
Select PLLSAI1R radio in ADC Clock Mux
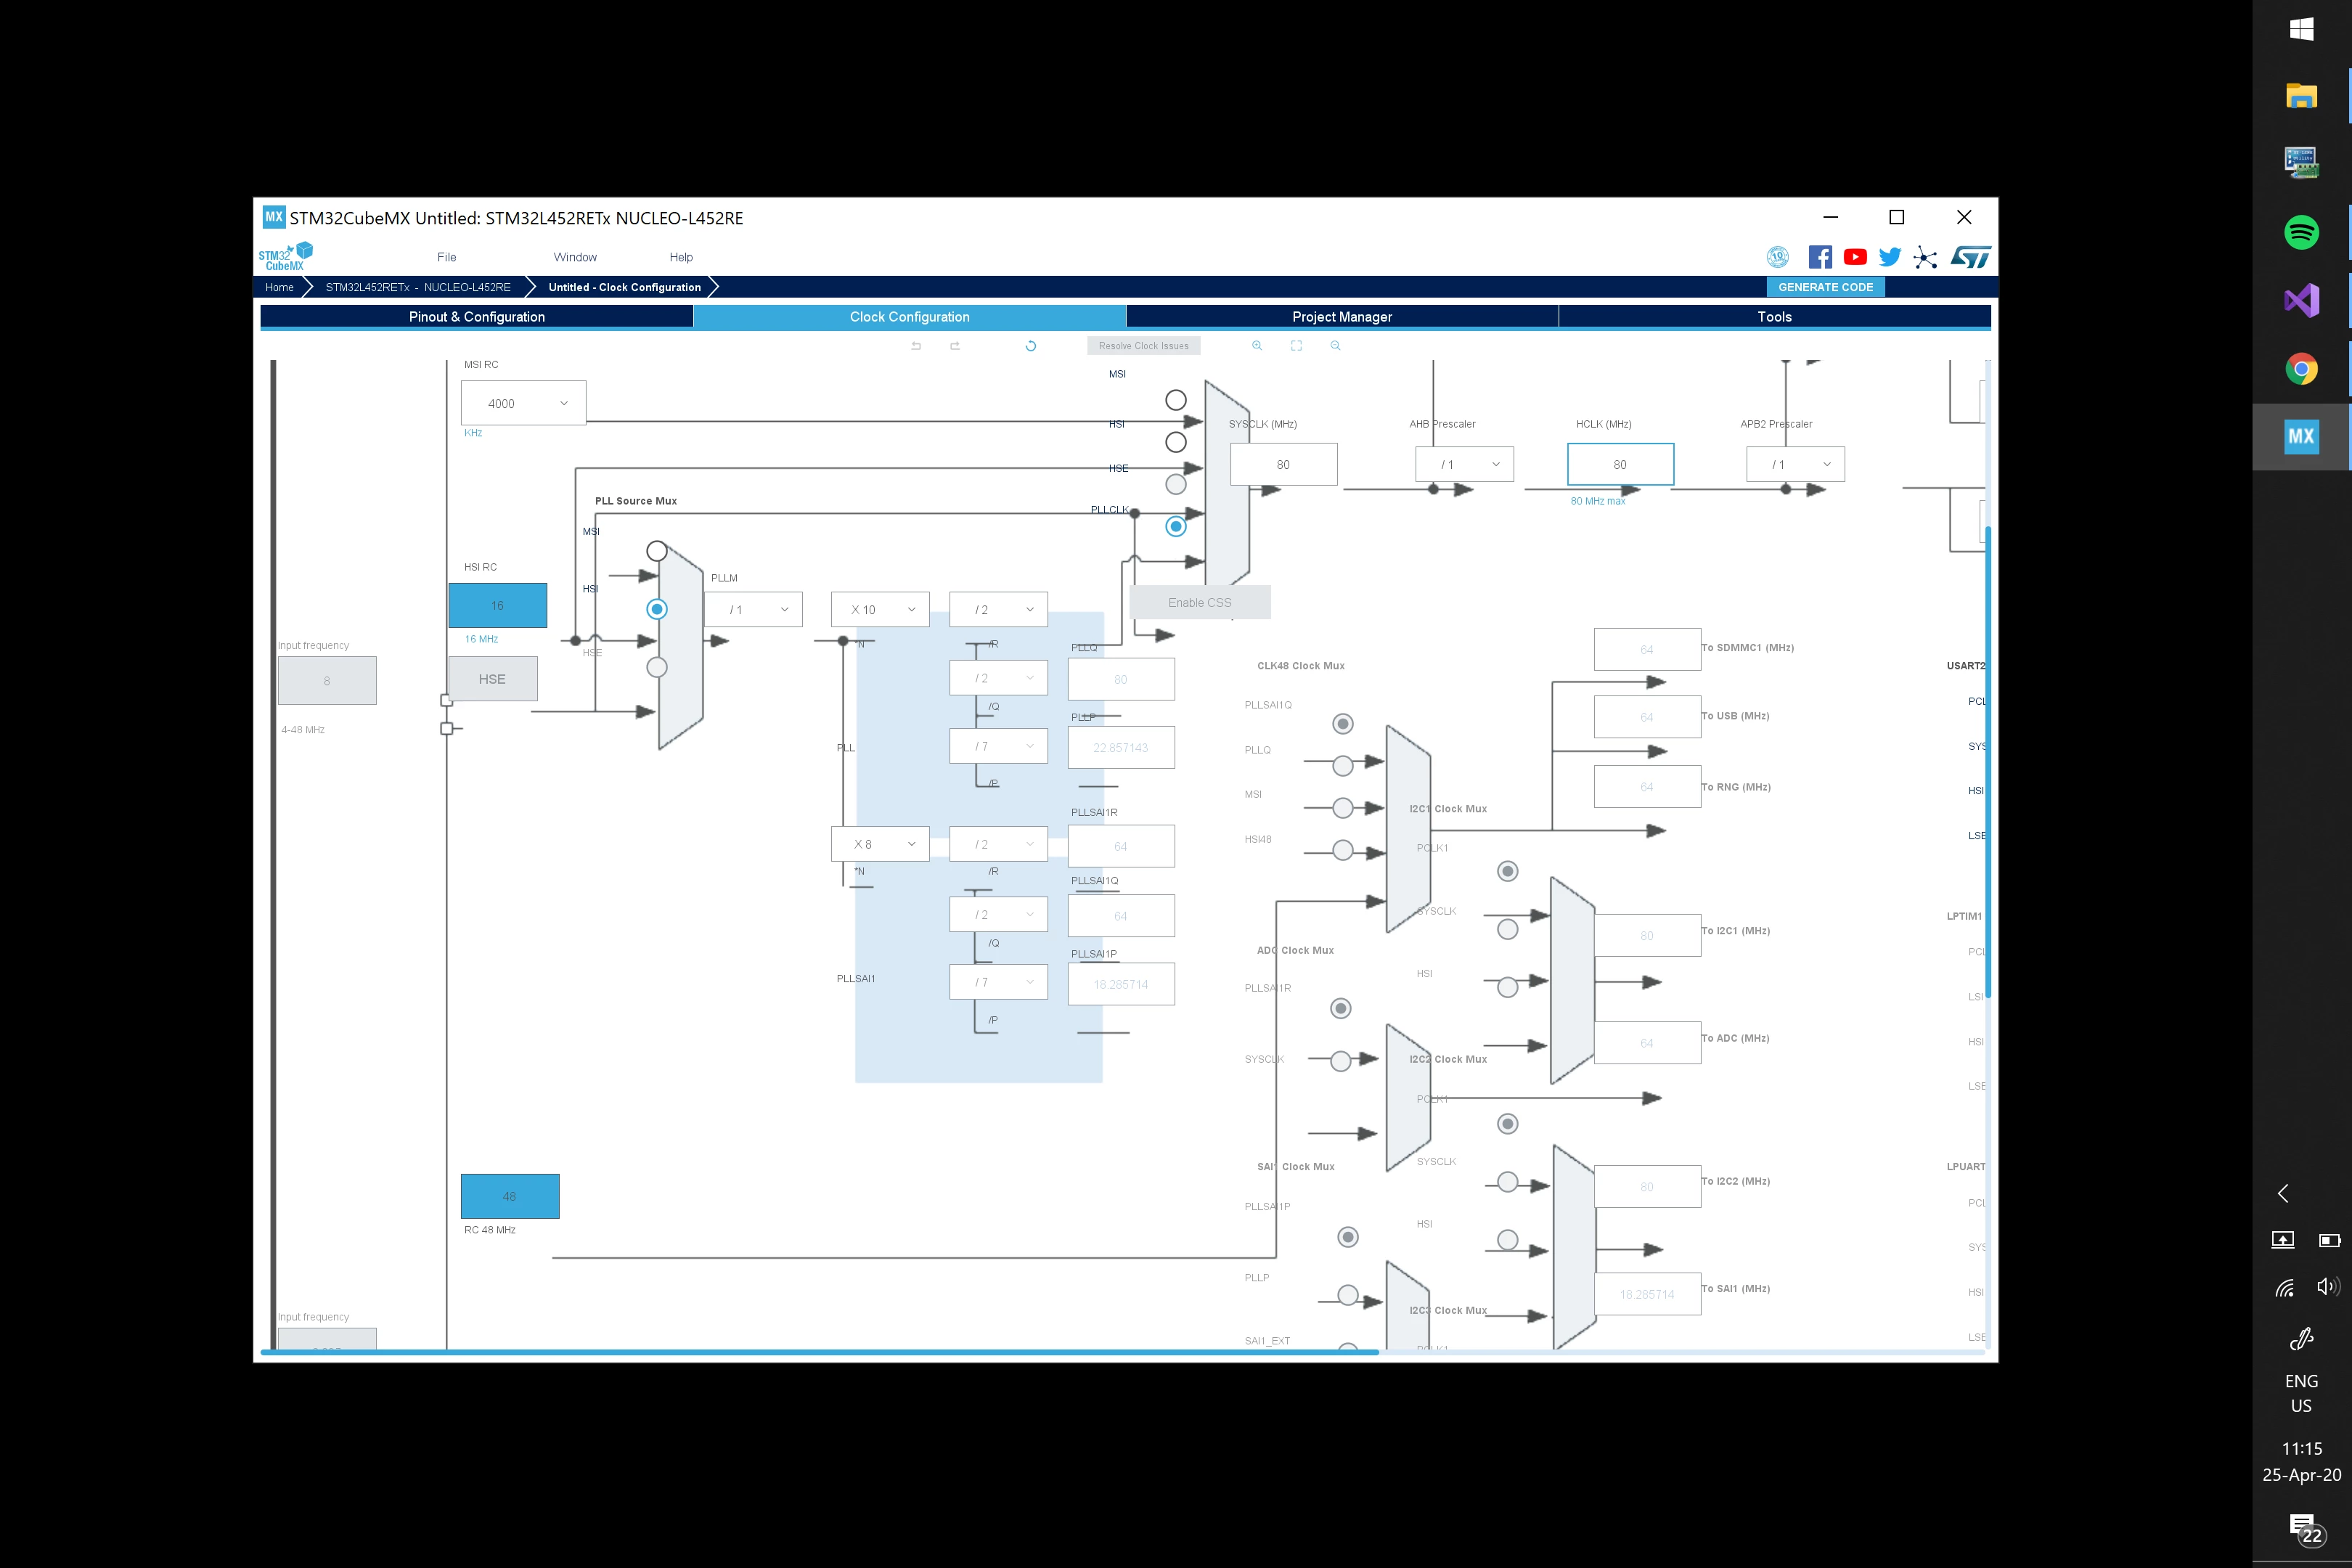[1341, 1008]
